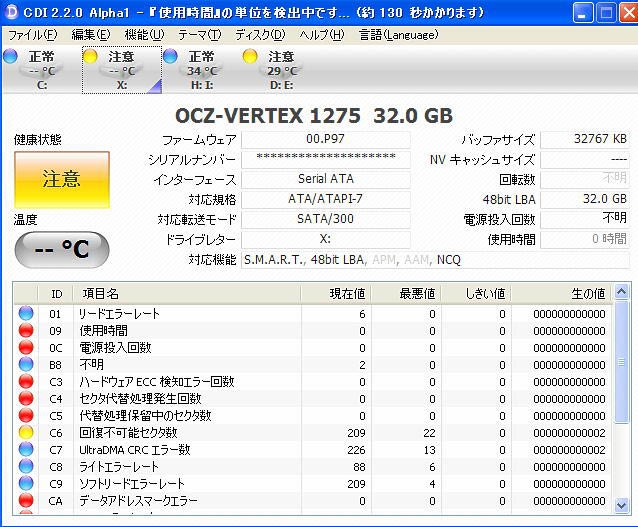Select row 回復不可能セクタ数
This screenshot has height=527, width=638.
coord(313,433)
